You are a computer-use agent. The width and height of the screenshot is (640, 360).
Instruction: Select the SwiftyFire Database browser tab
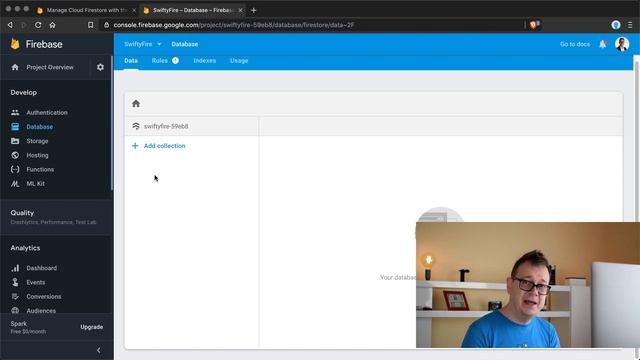point(193,10)
